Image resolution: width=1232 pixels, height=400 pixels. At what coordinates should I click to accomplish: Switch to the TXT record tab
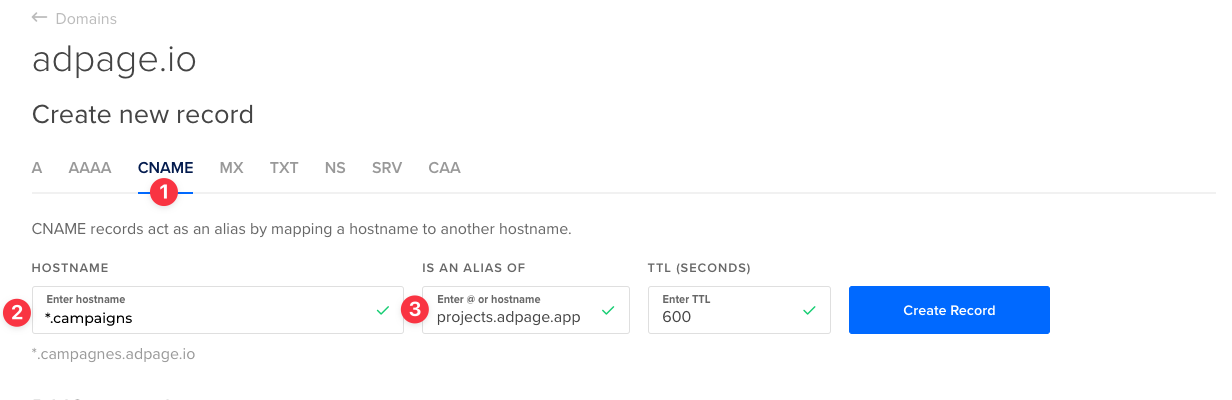tap(284, 168)
